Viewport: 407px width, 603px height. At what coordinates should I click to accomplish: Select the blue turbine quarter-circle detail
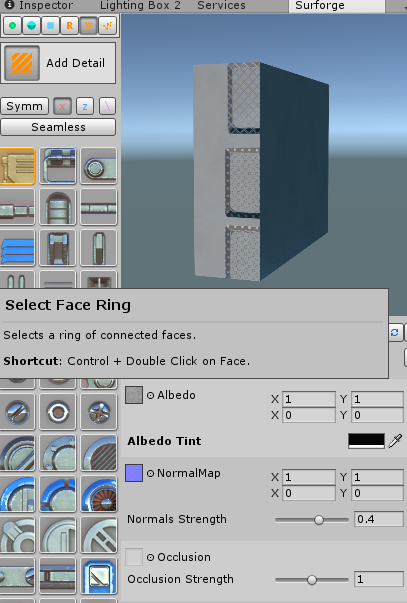click(98, 494)
